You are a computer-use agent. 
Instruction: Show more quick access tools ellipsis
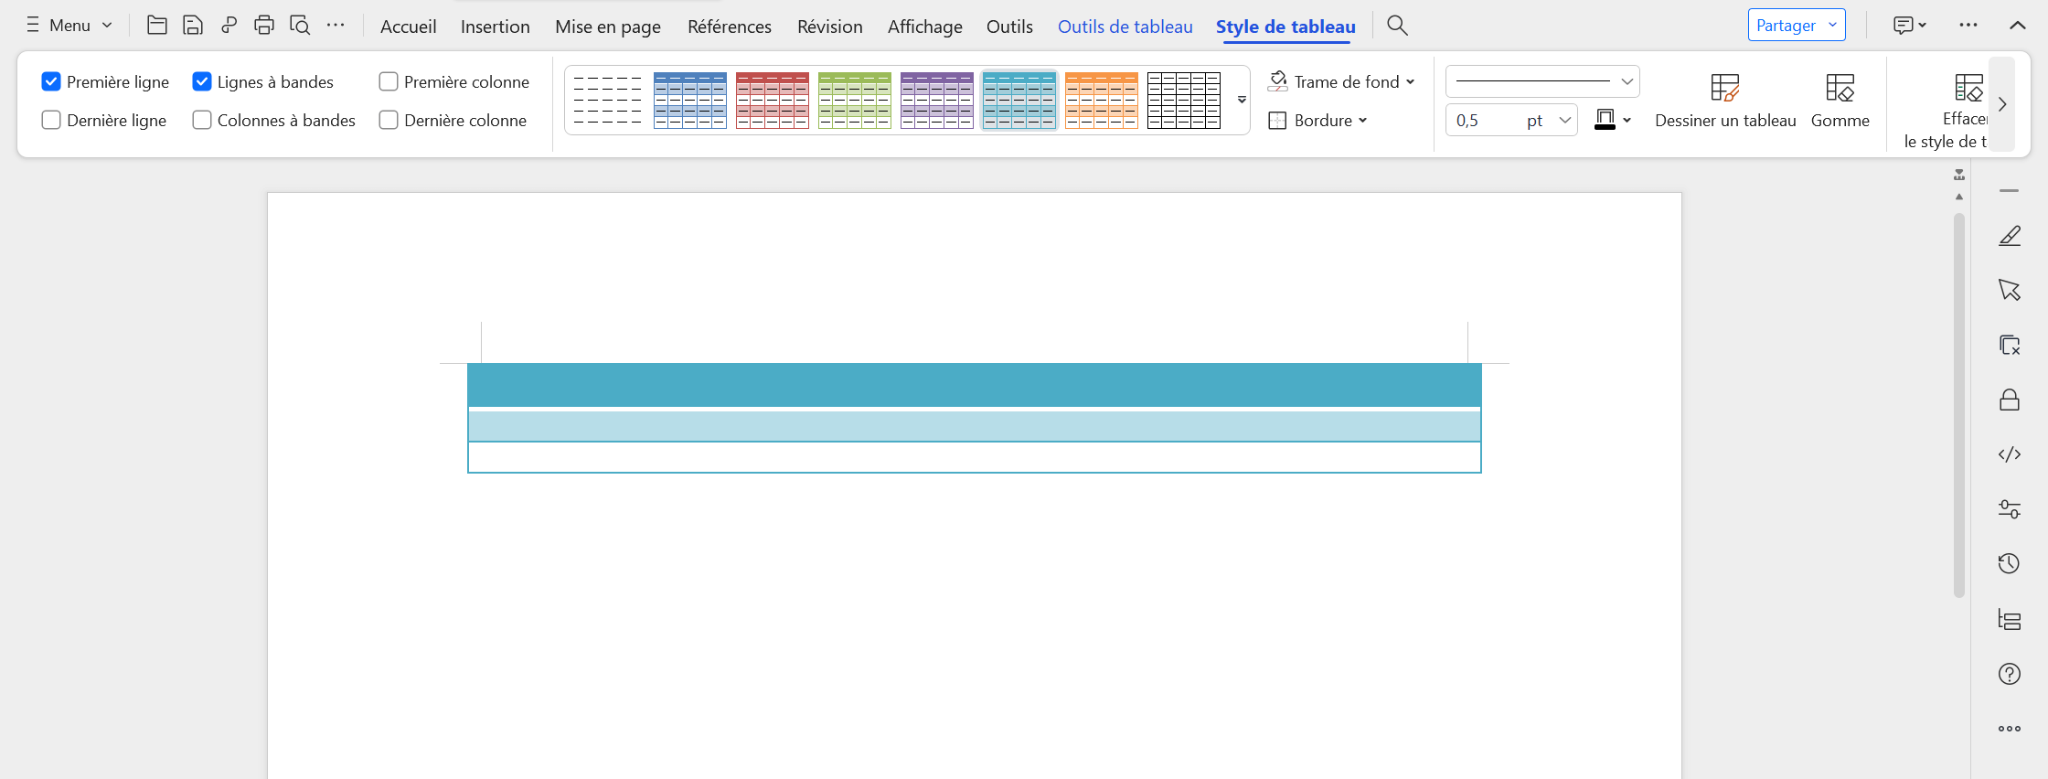(336, 25)
